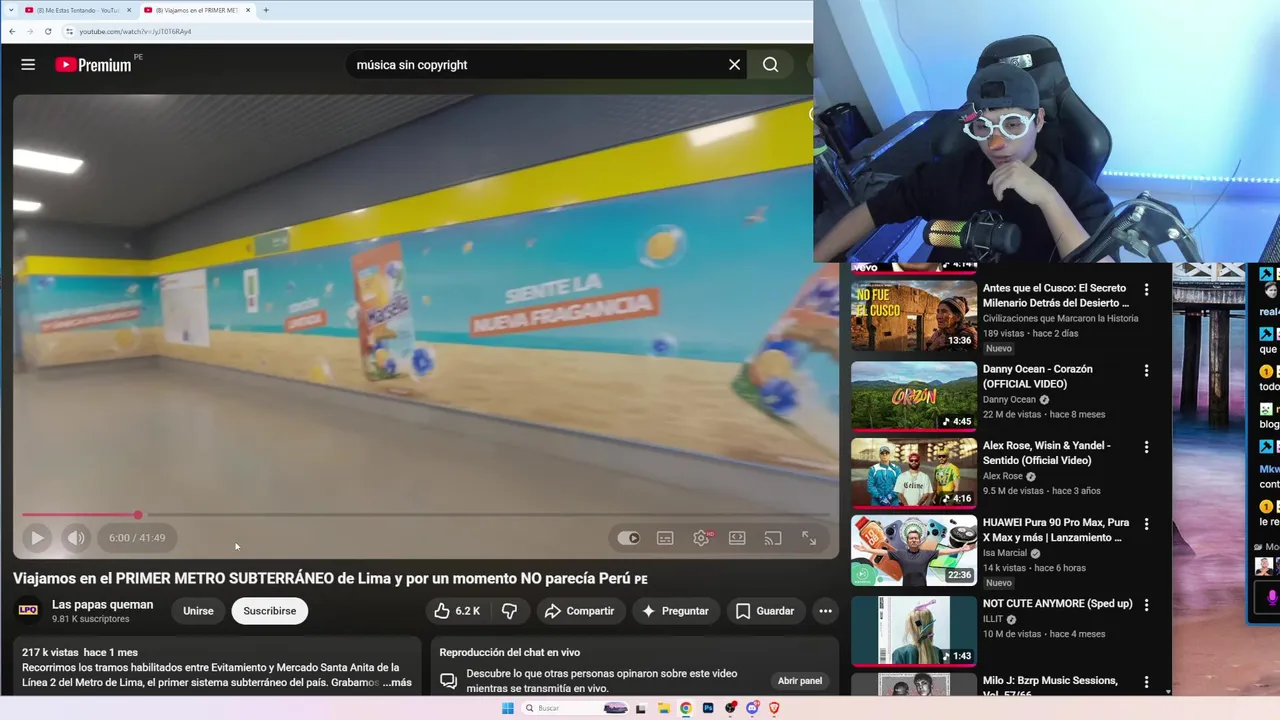The image size is (1280, 720).
Task: Run search with the magnifier button
Action: pos(770,64)
